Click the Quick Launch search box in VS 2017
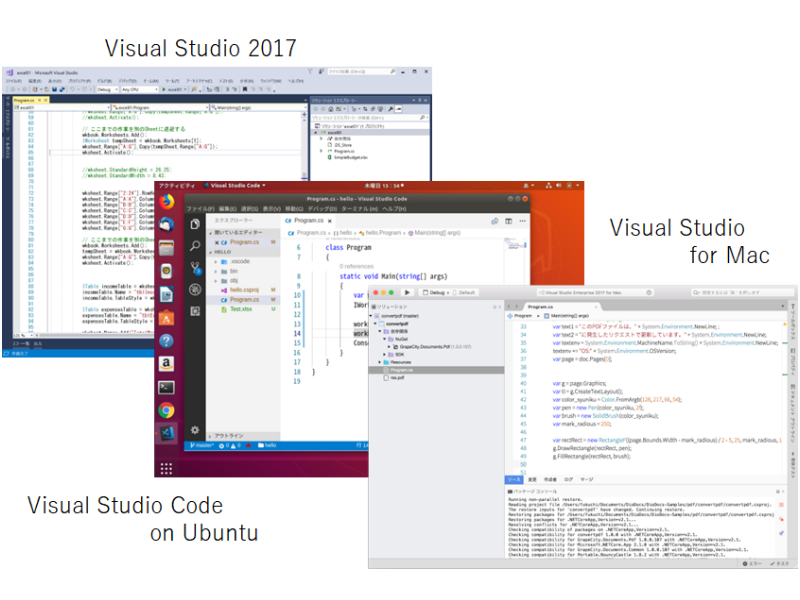The width and height of the screenshot is (800, 600). pos(362,71)
